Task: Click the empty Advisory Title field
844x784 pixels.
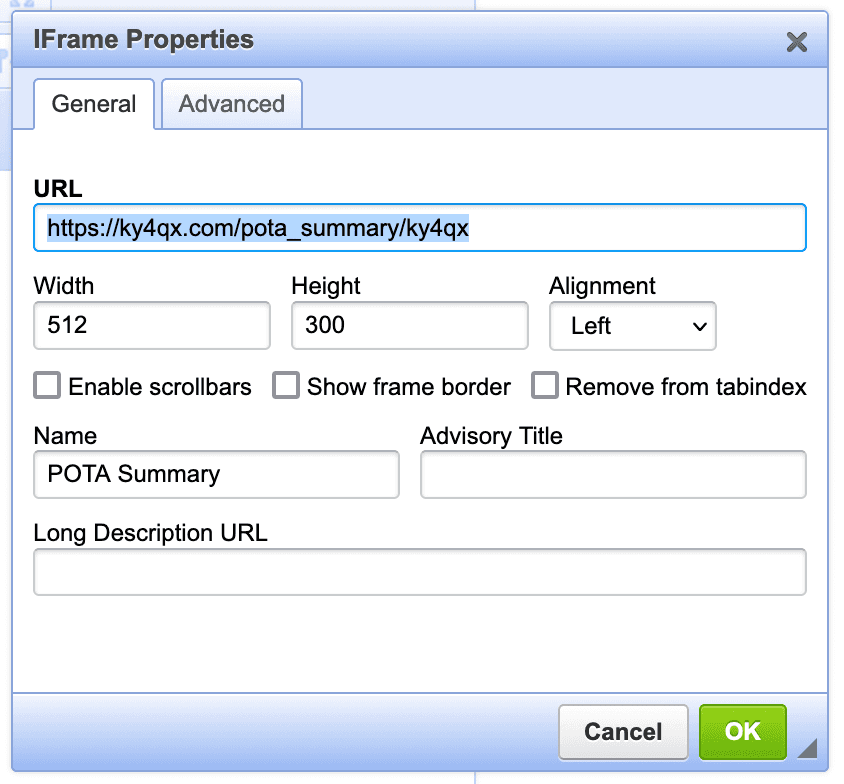Action: 612,474
